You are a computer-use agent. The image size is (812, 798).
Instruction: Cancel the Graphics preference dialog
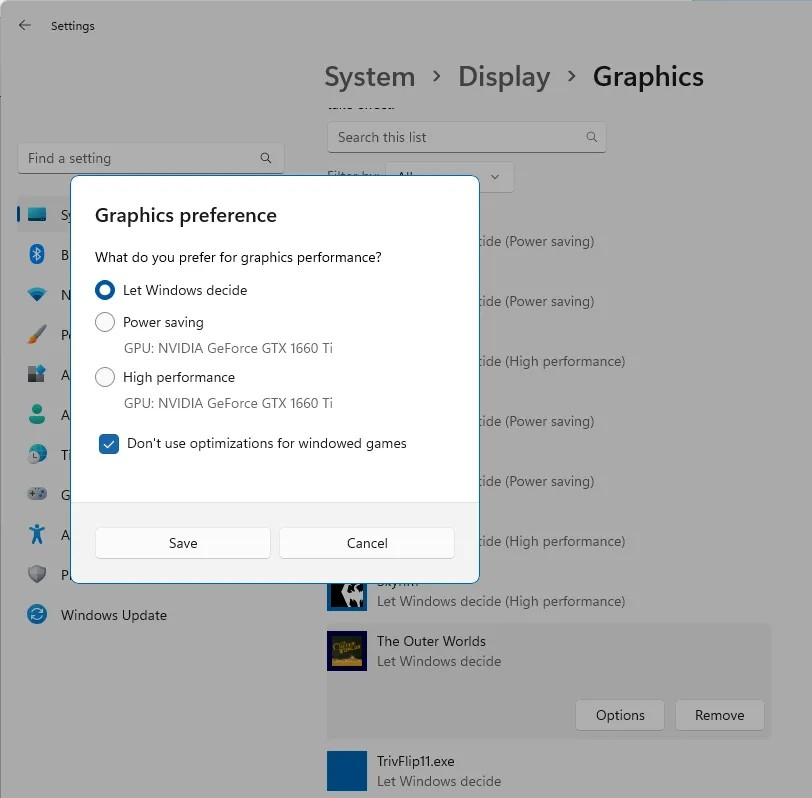pyautogui.click(x=366, y=542)
